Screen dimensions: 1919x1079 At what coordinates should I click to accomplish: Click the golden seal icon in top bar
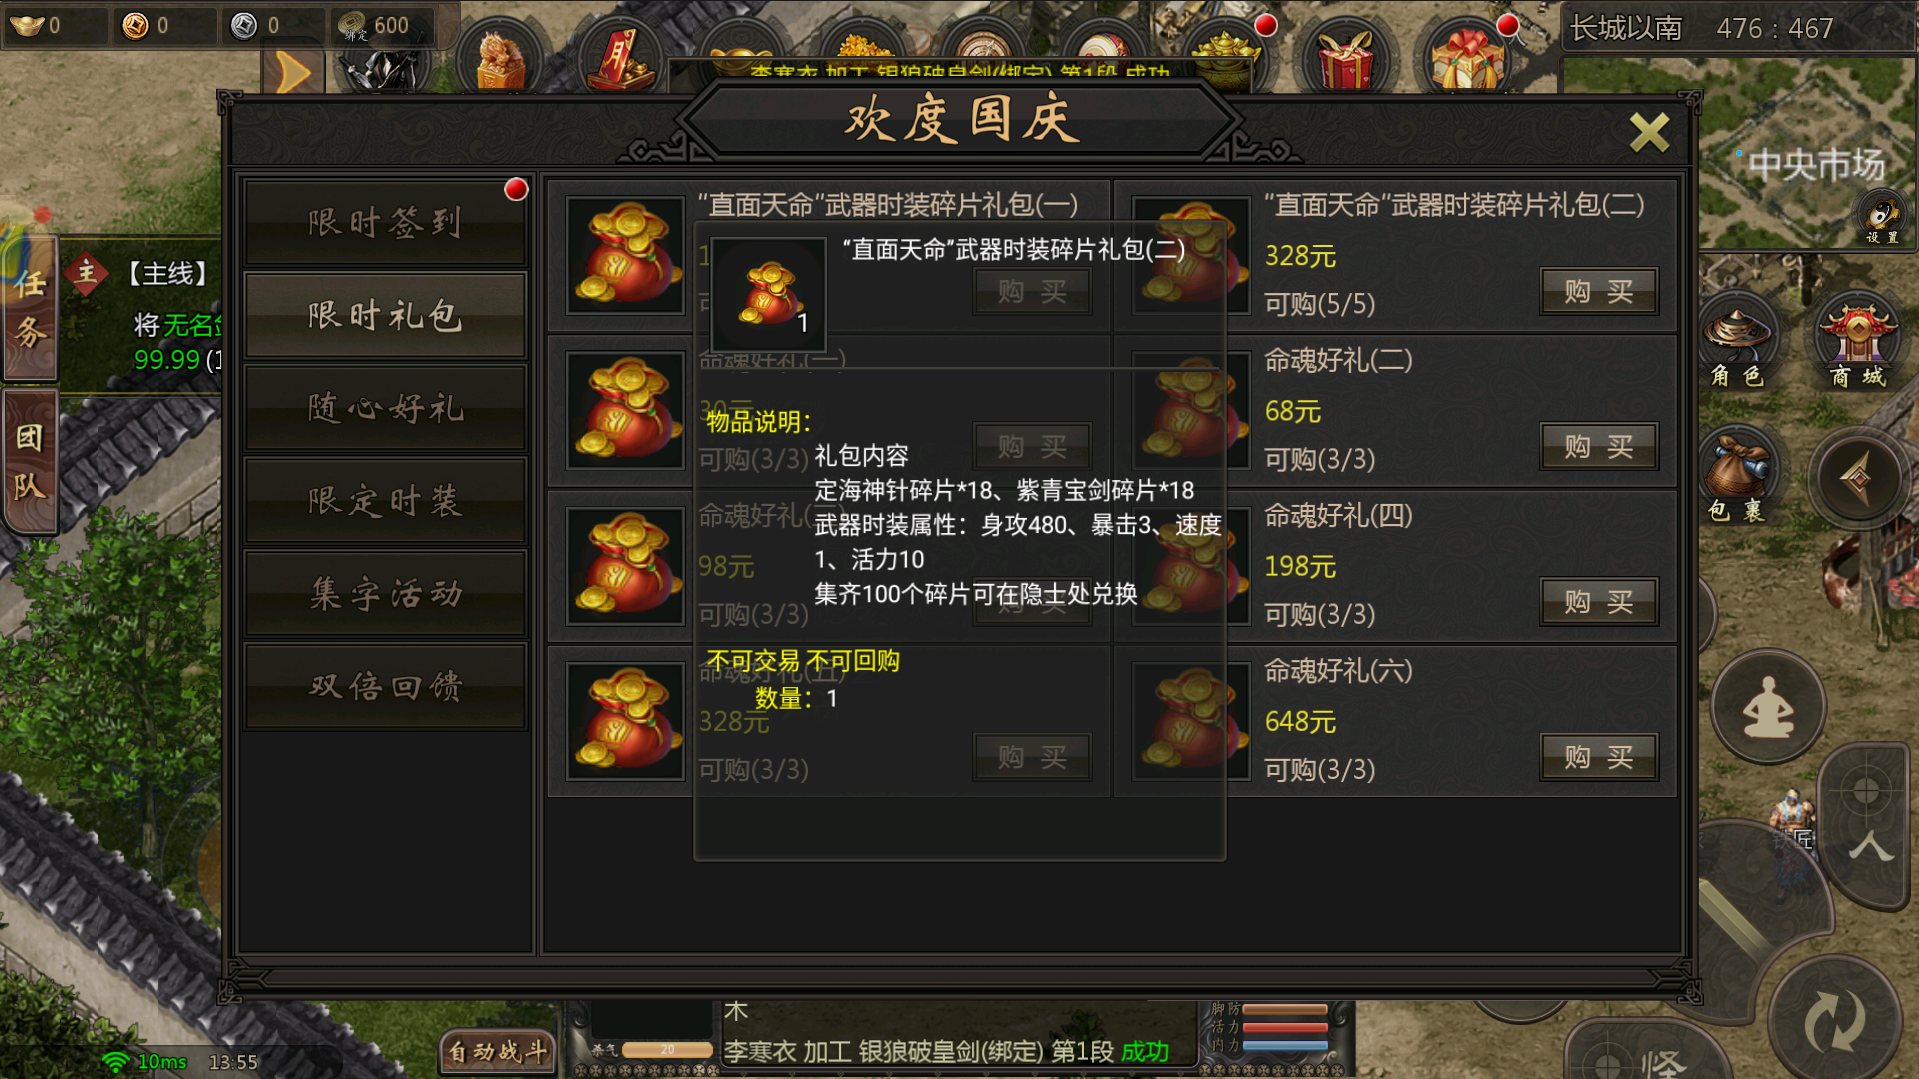coord(499,60)
